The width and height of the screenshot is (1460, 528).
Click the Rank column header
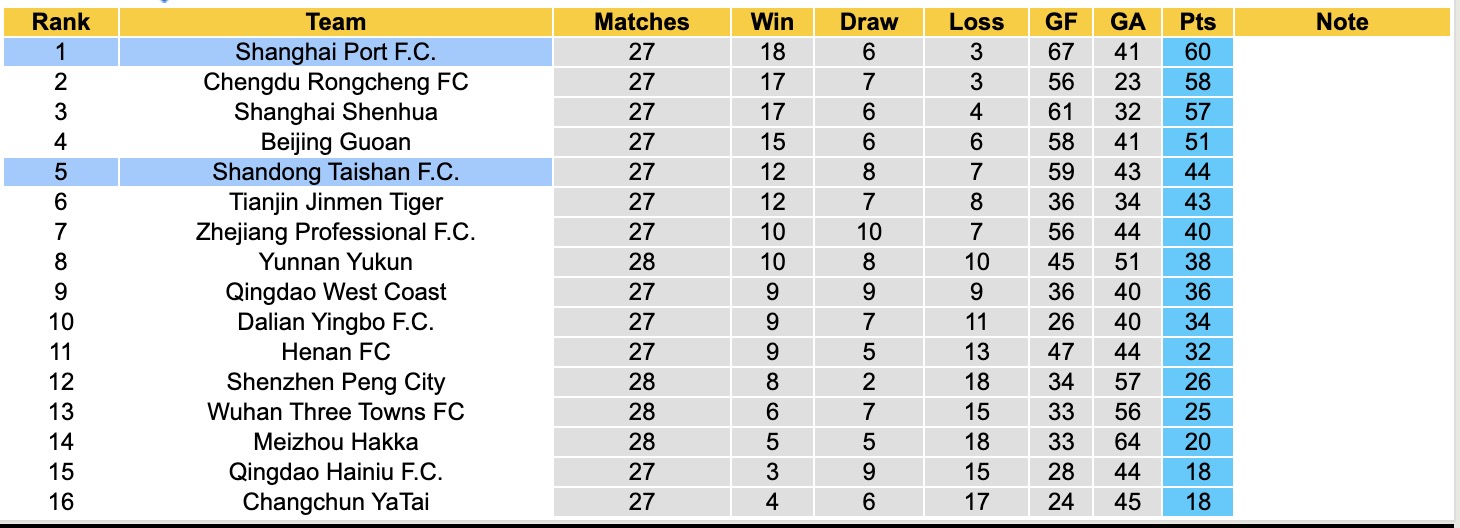(61, 22)
